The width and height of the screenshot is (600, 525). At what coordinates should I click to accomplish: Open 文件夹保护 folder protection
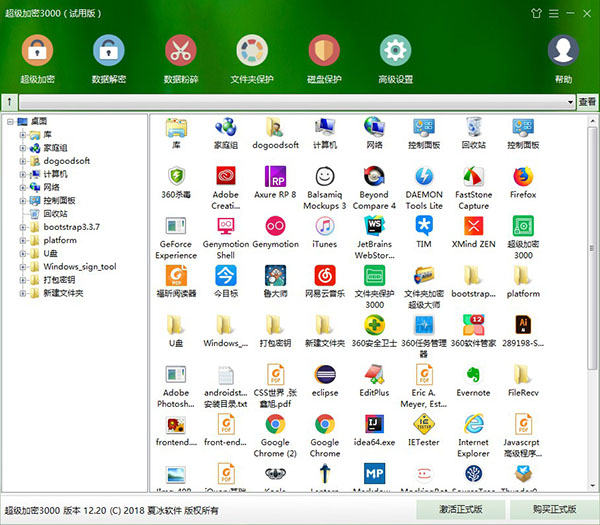(252, 52)
